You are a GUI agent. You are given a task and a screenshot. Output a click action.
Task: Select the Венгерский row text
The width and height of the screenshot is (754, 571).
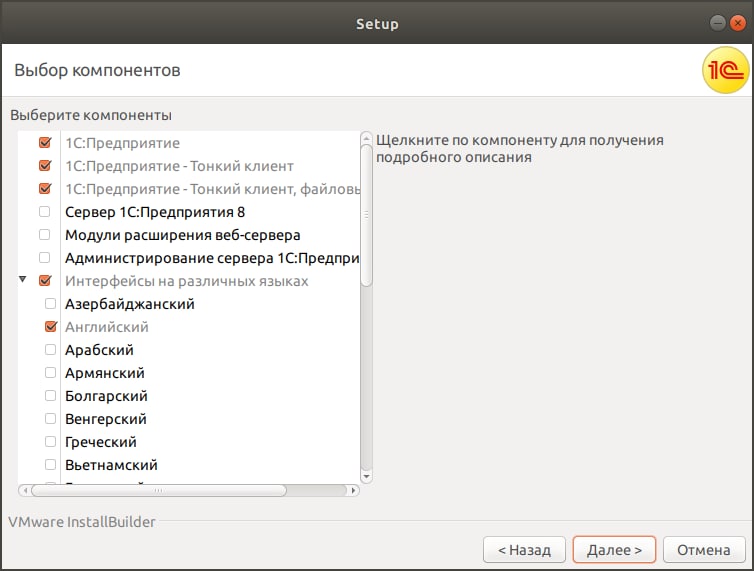[106, 419]
